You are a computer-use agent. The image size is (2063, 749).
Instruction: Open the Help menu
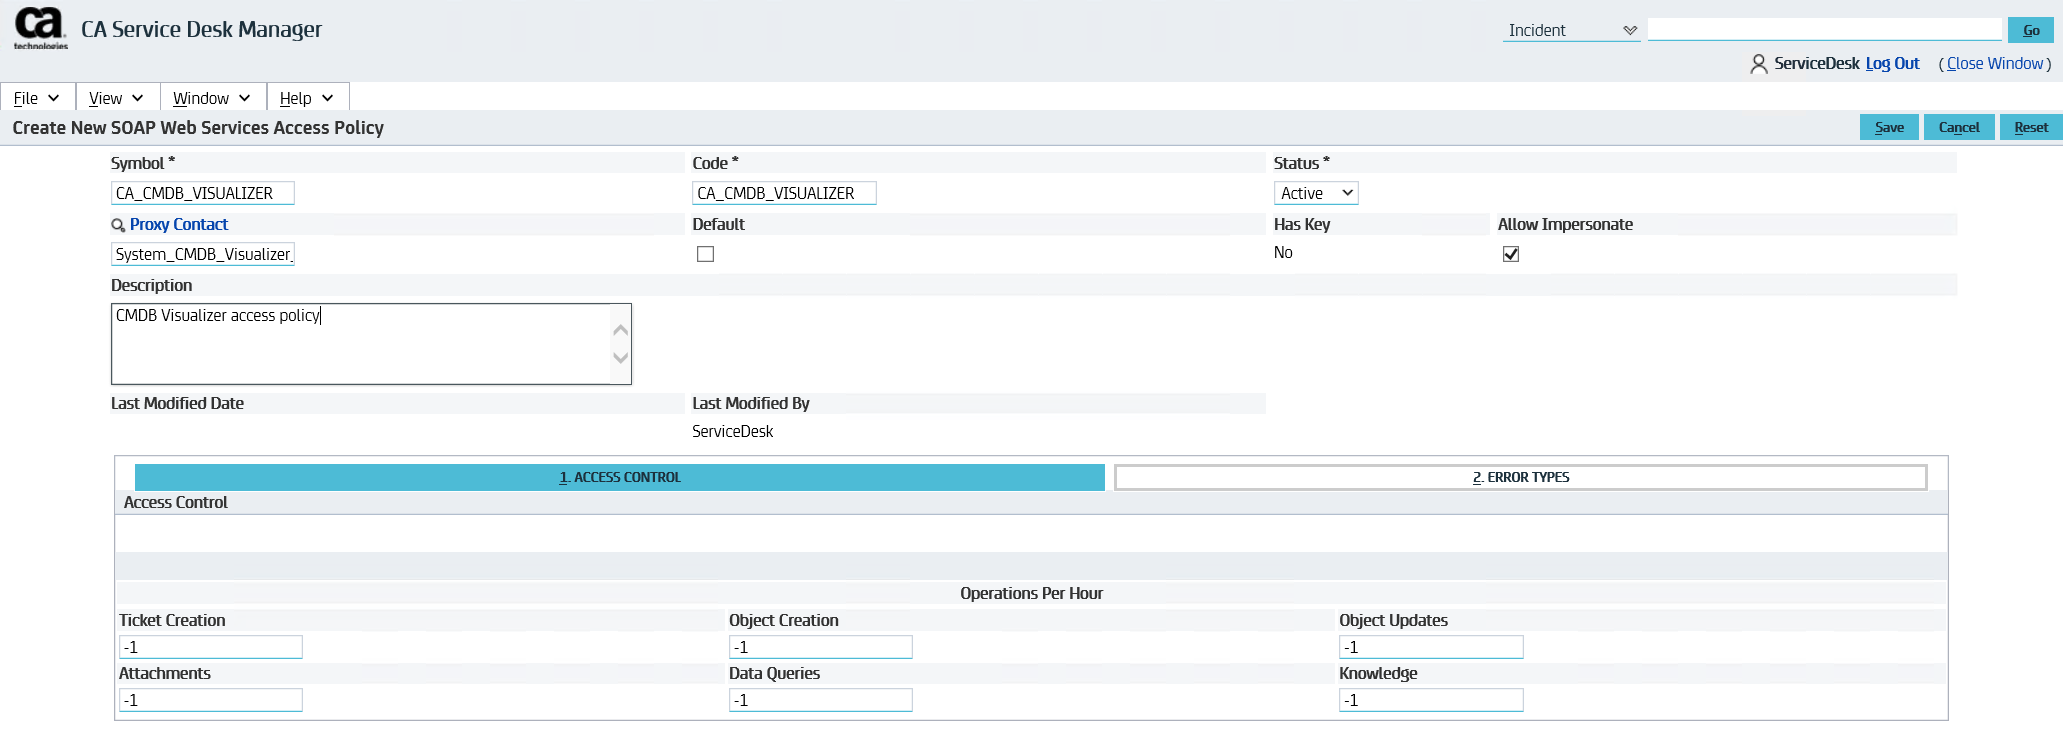tap(306, 98)
